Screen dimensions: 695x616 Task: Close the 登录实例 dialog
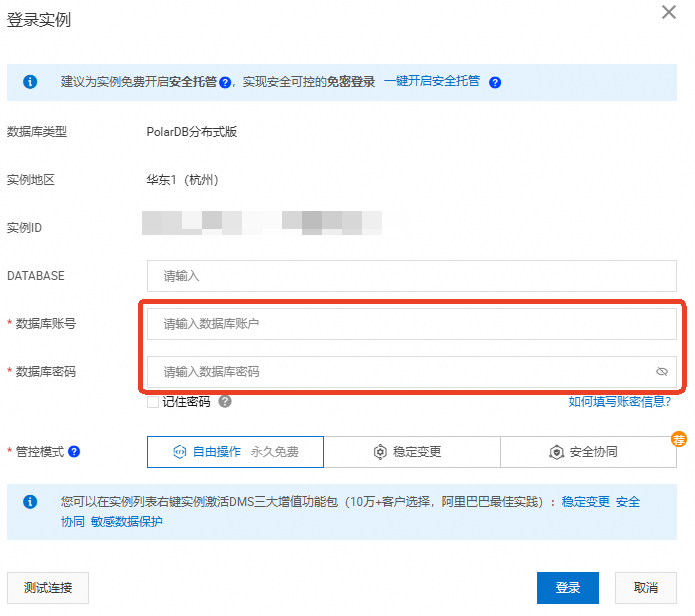click(x=668, y=12)
